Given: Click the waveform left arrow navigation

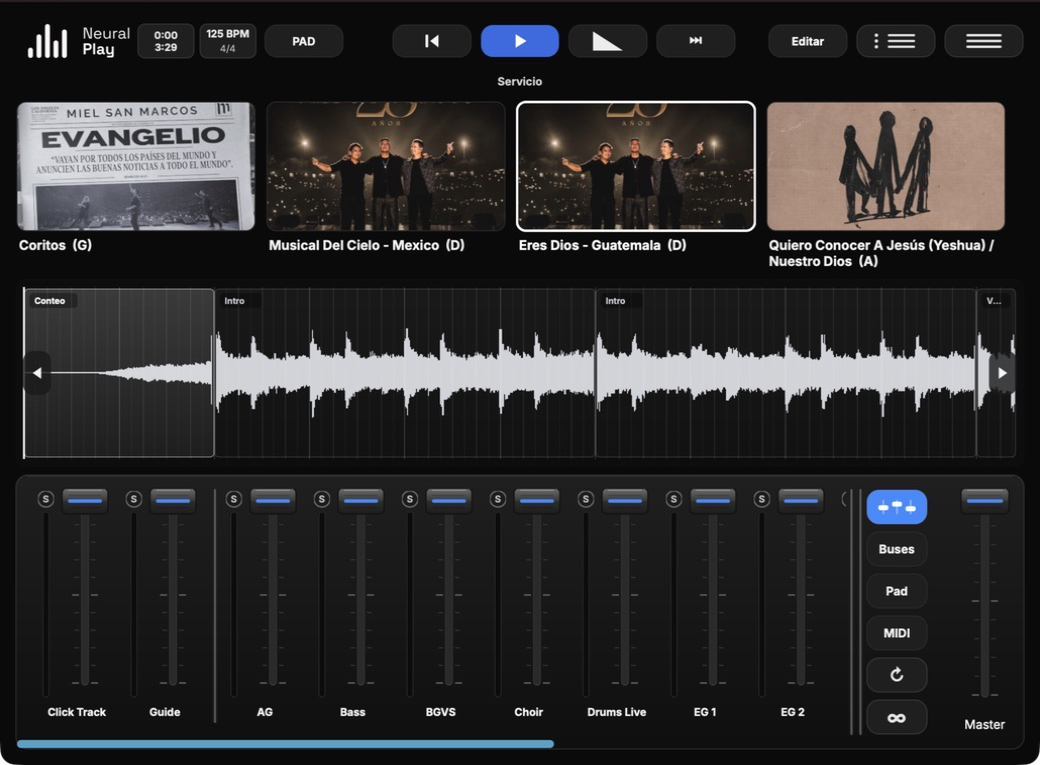Looking at the screenshot, I should (x=37, y=373).
